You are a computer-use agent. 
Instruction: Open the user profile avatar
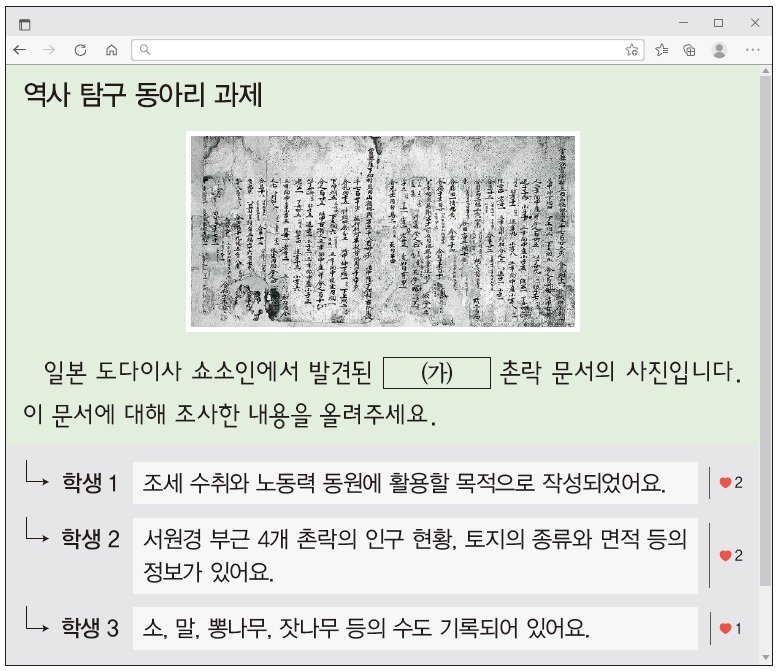click(x=718, y=48)
